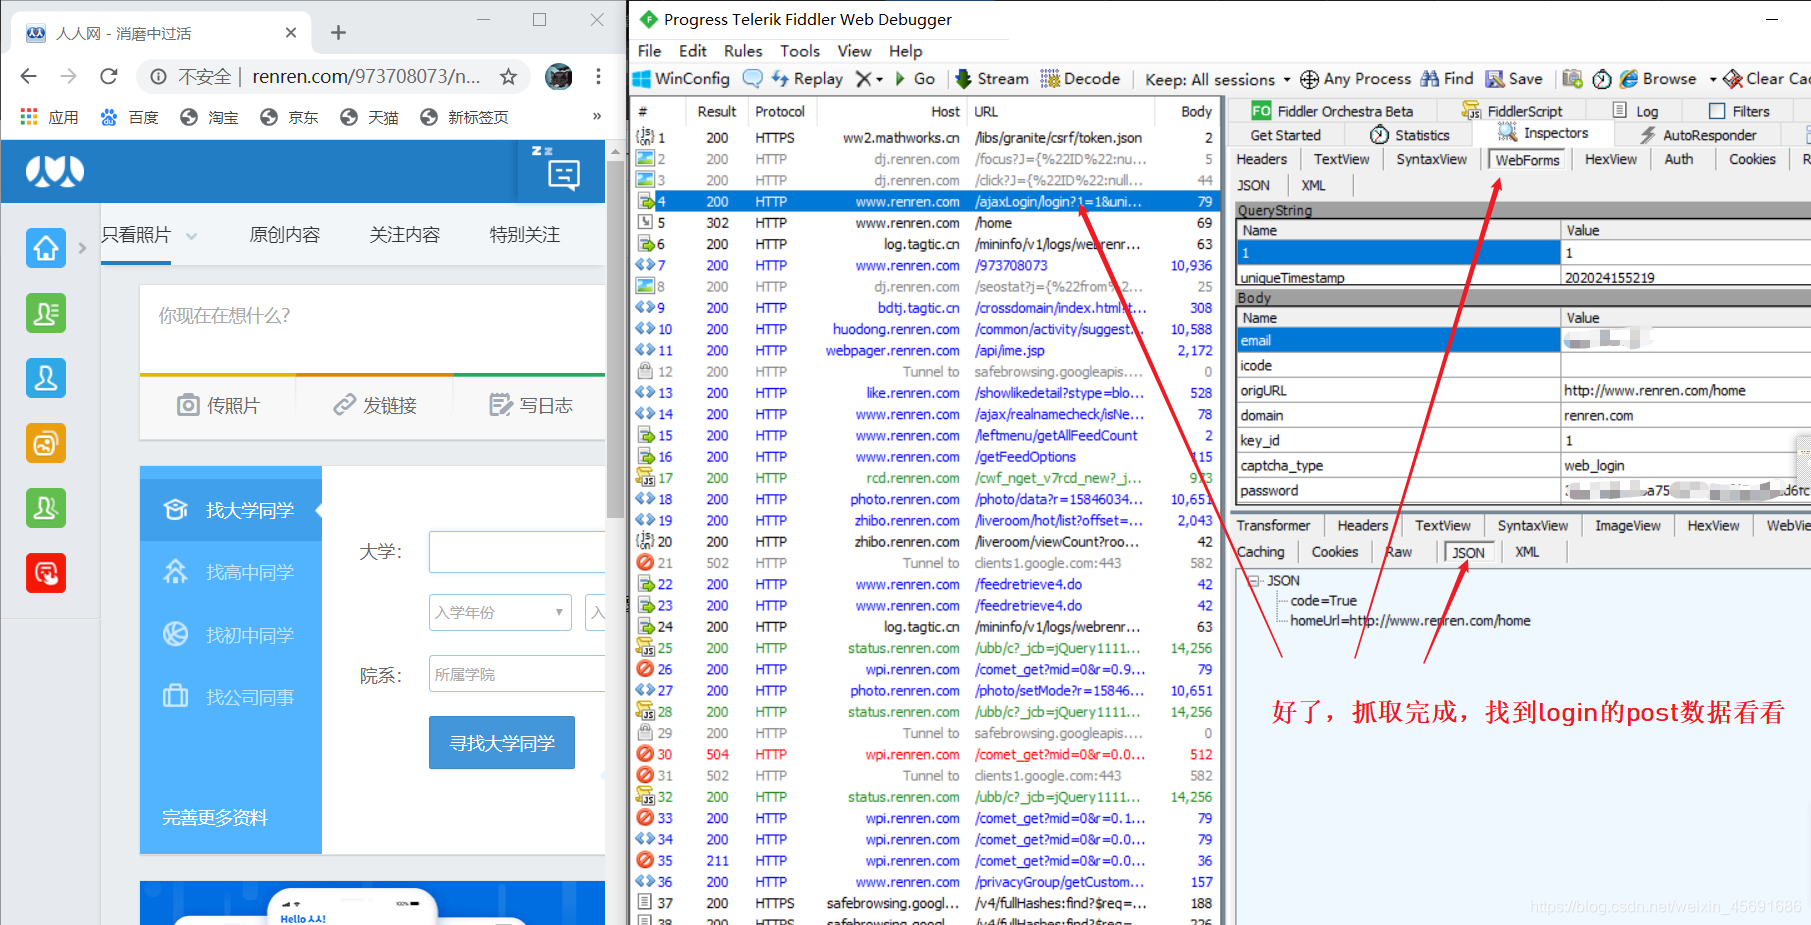
Task: Open the Statistics tab
Action: [x=1410, y=135]
